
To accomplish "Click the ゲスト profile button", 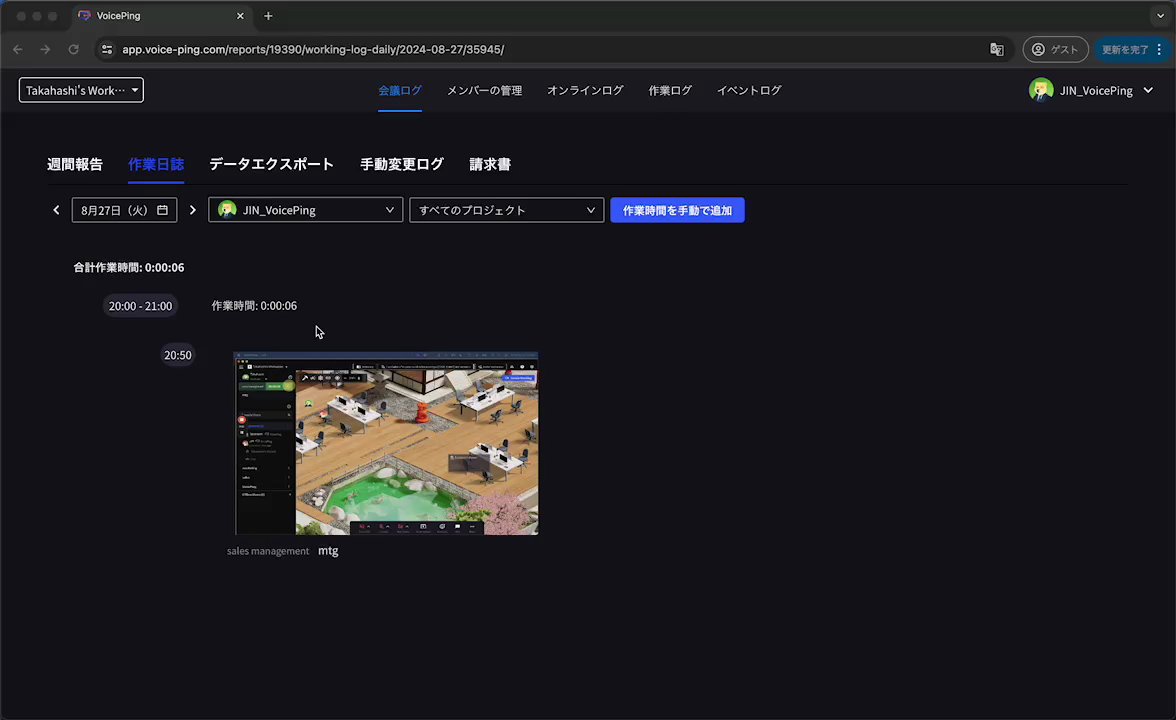I will coord(1055,50).
